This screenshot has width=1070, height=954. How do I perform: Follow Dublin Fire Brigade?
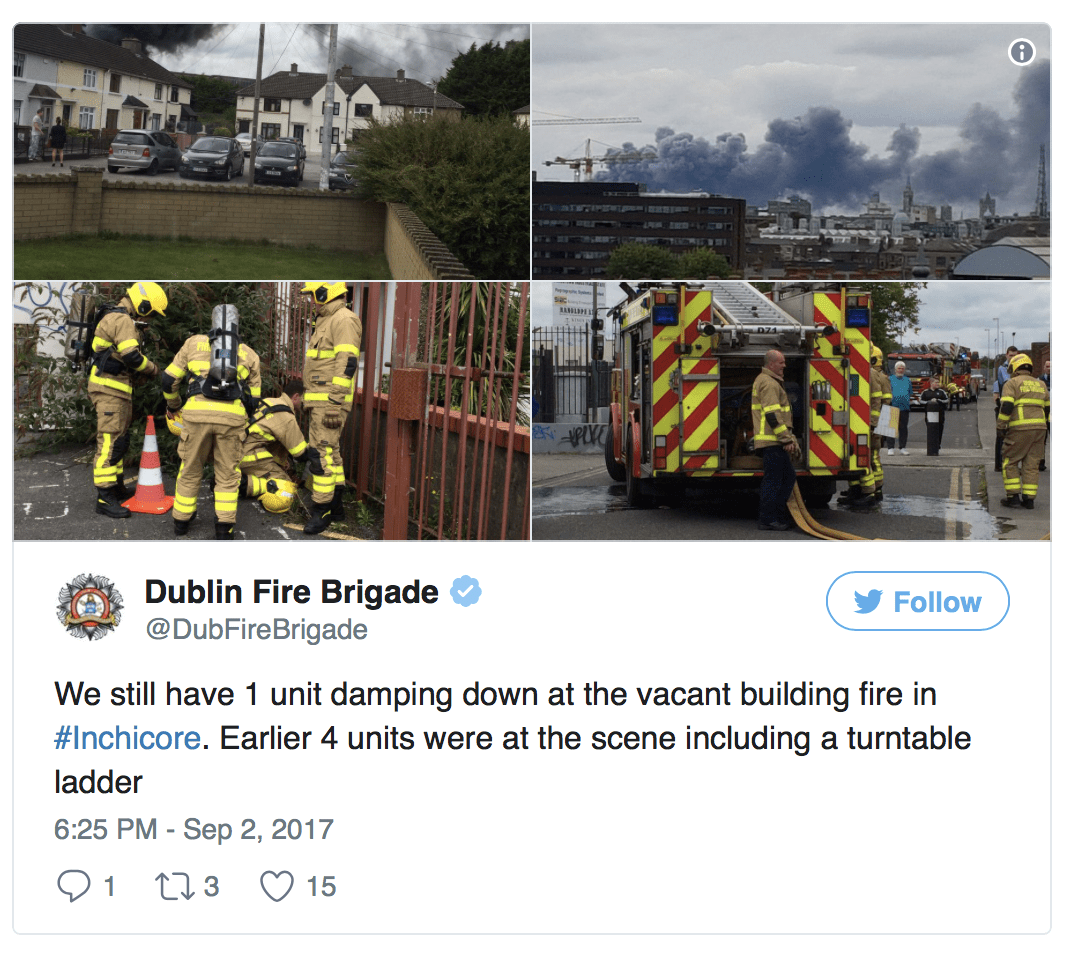click(917, 601)
